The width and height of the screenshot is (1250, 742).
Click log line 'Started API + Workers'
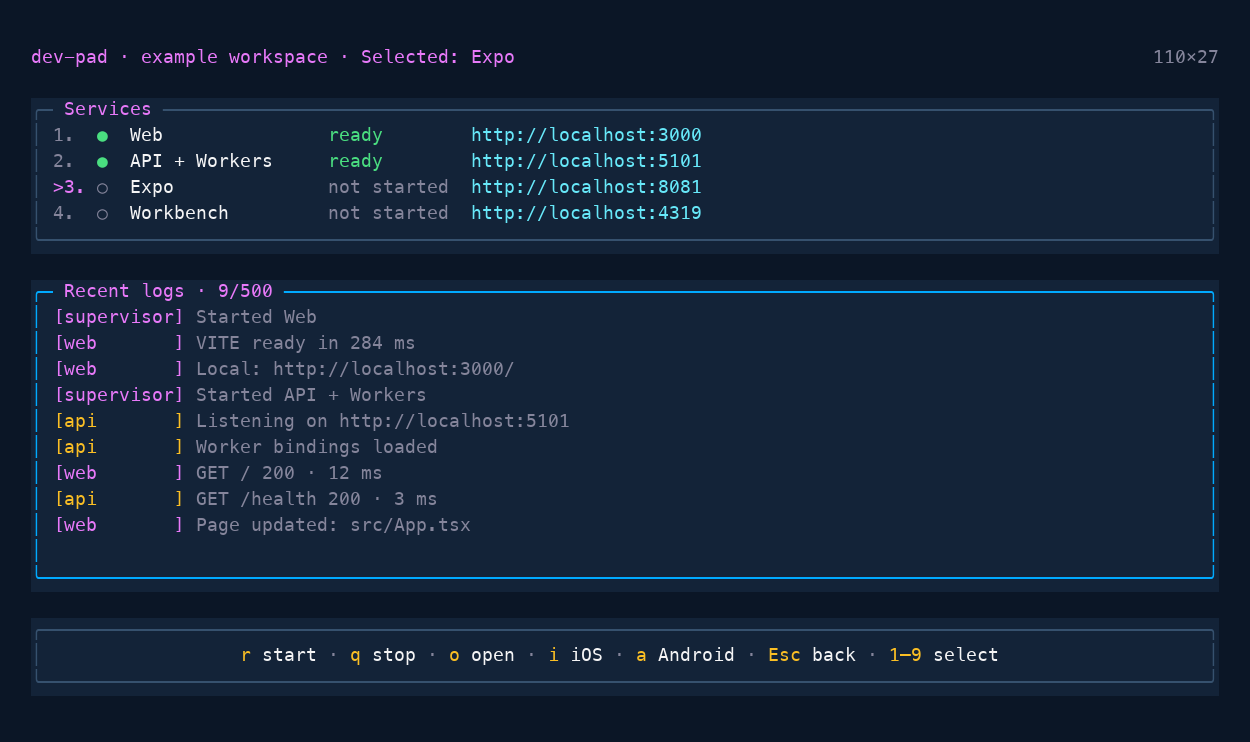[311, 395]
